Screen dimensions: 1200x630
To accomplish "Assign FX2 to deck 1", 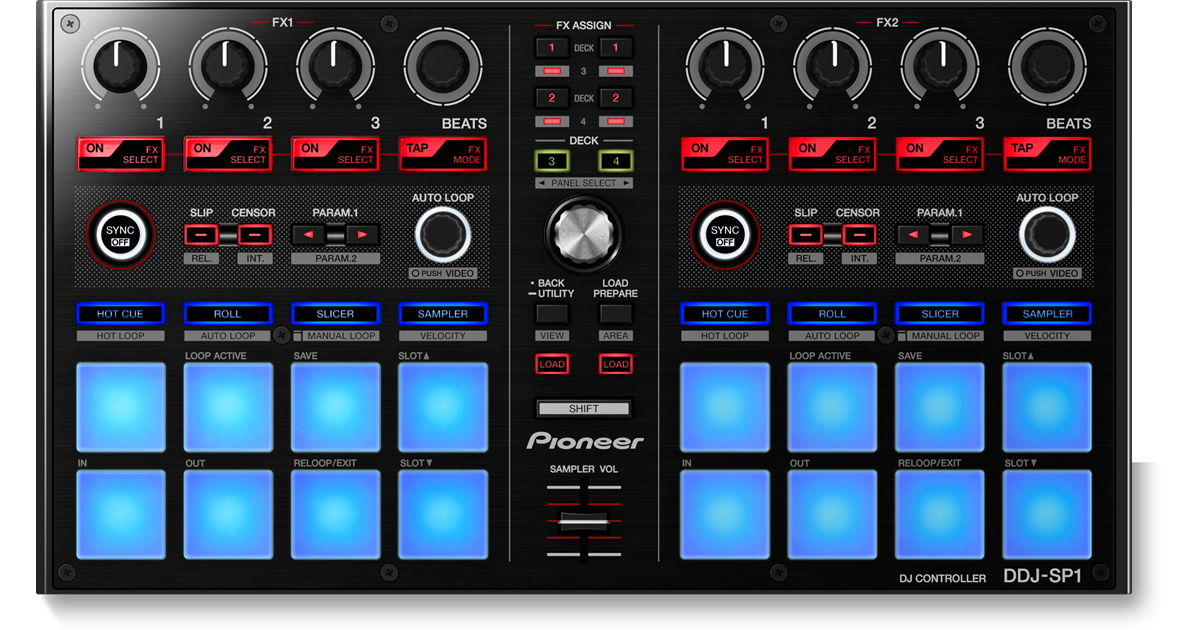I will (616, 48).
